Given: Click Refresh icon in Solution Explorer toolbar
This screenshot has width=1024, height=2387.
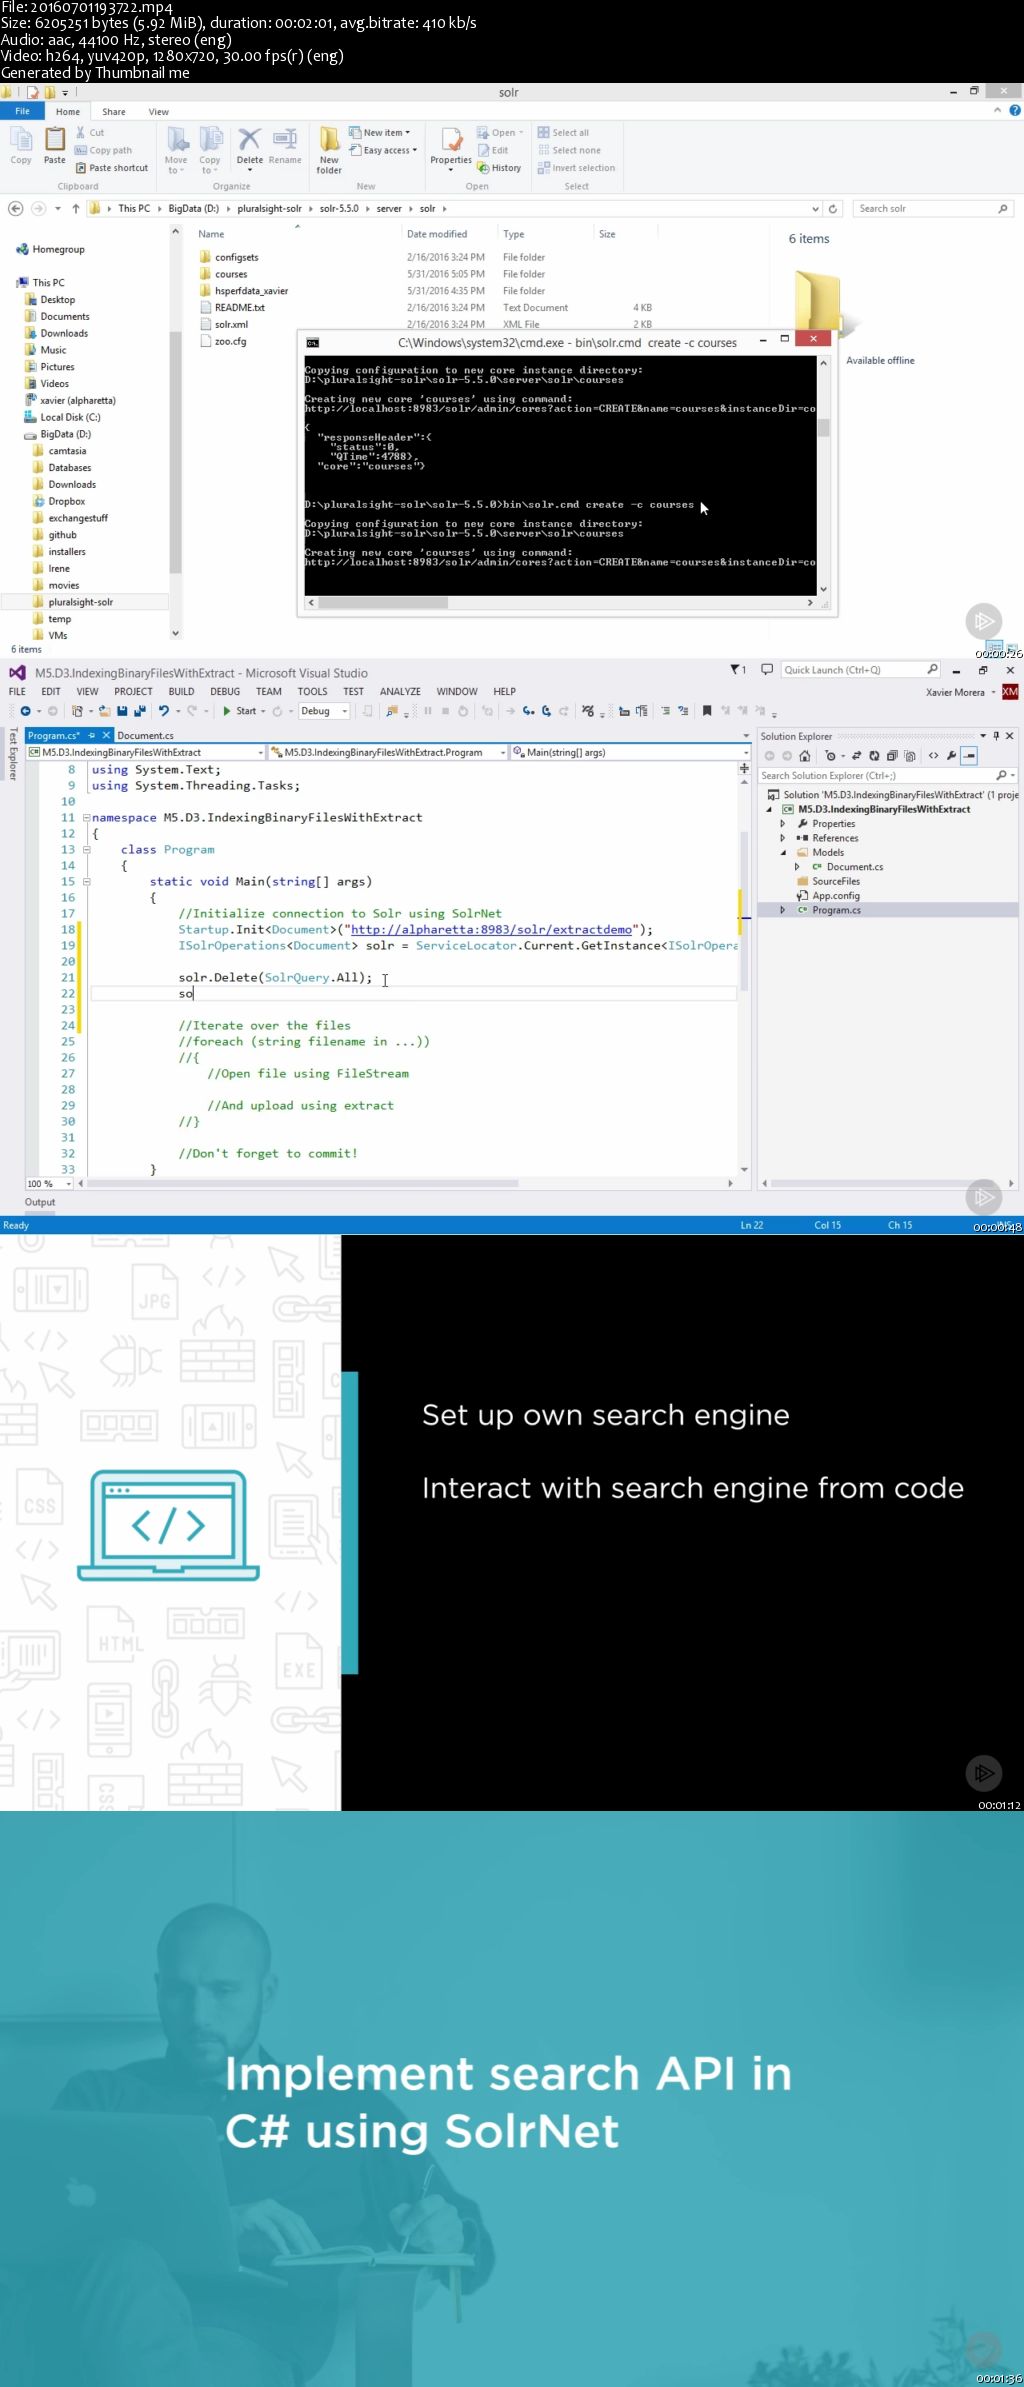Looking at the screenshot, I should pos(874,756).
